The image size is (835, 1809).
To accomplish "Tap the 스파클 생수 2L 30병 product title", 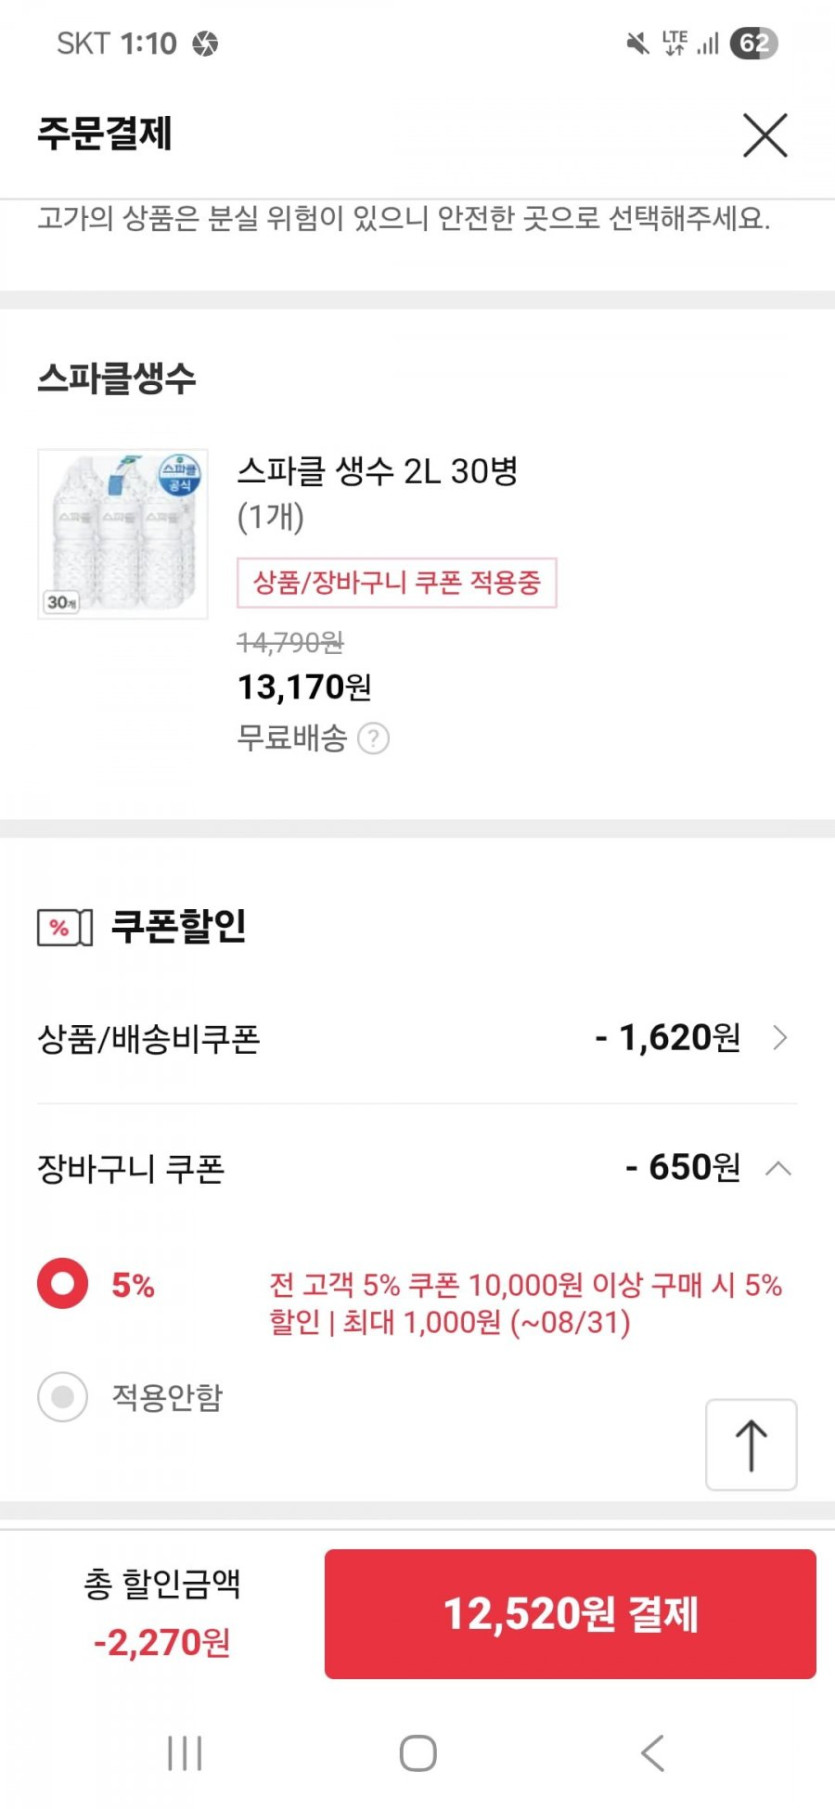I will tap(377, 471).
